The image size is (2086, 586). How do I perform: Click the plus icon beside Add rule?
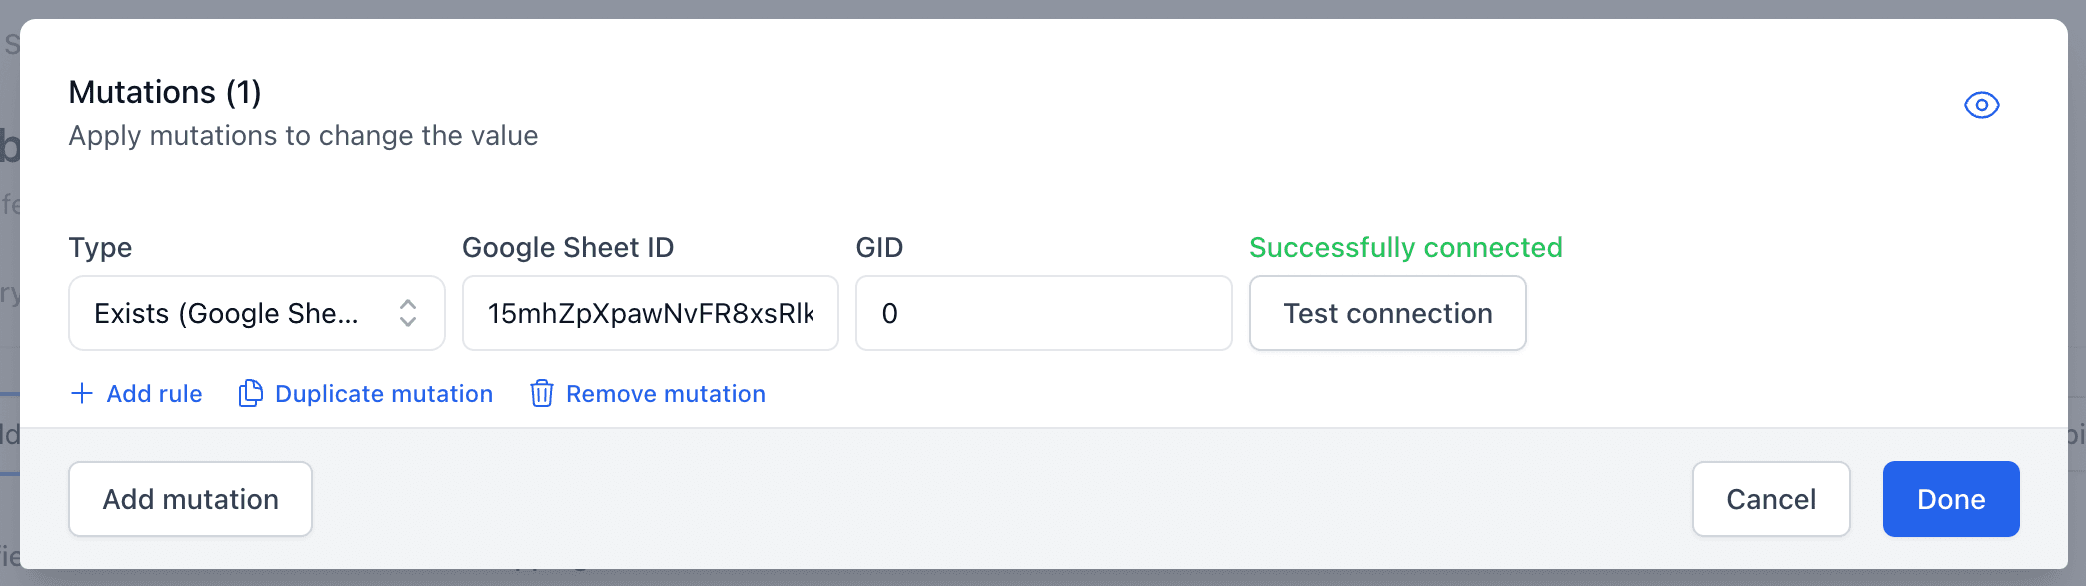82,393
